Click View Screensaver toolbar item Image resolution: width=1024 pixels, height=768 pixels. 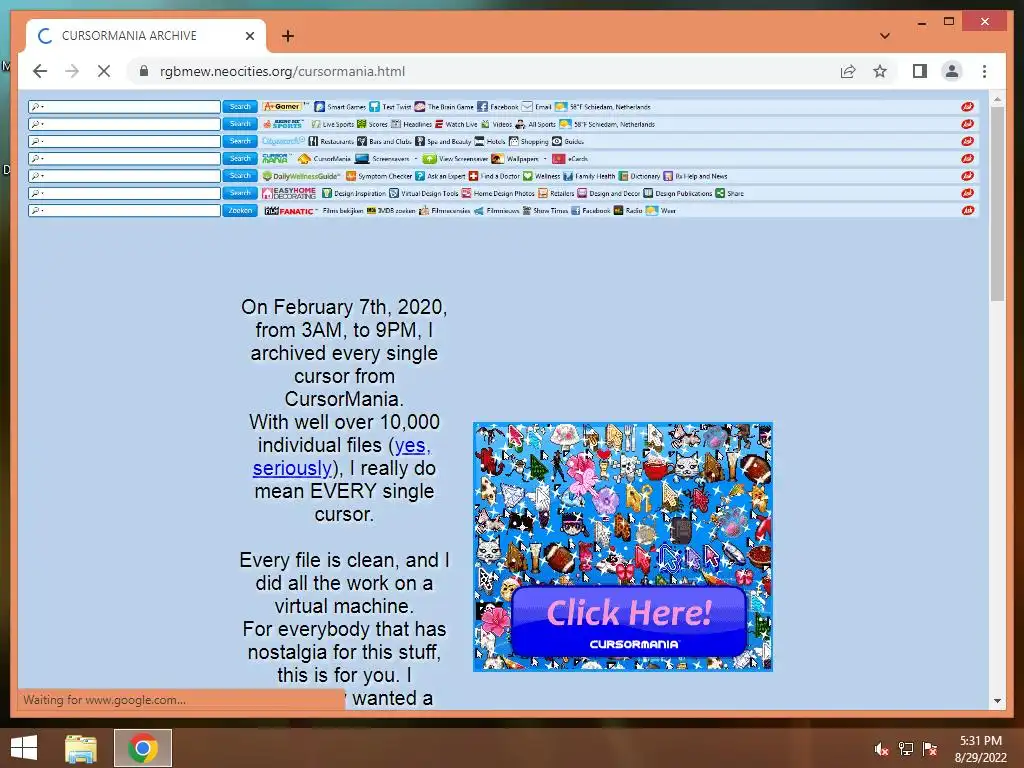point(455,159)
